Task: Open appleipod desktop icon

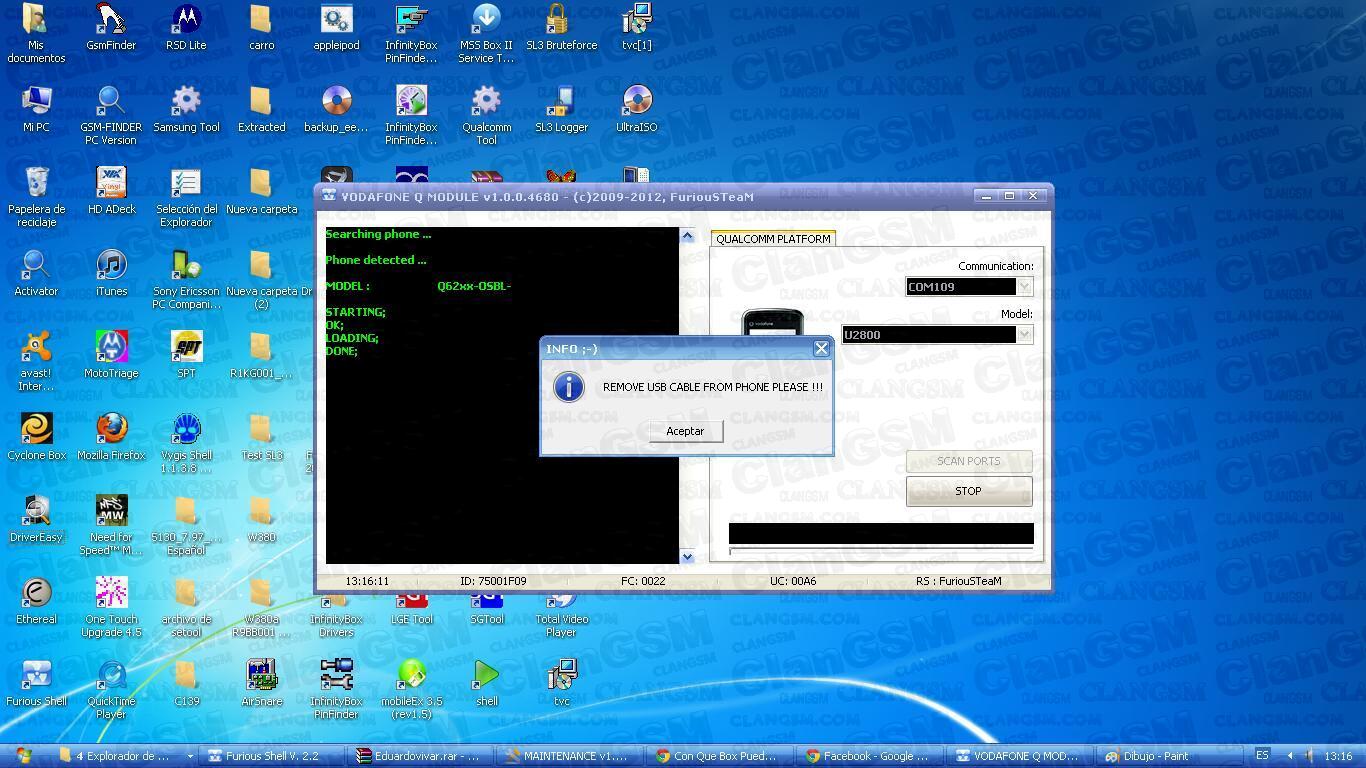Action: [x=336, y=28]
